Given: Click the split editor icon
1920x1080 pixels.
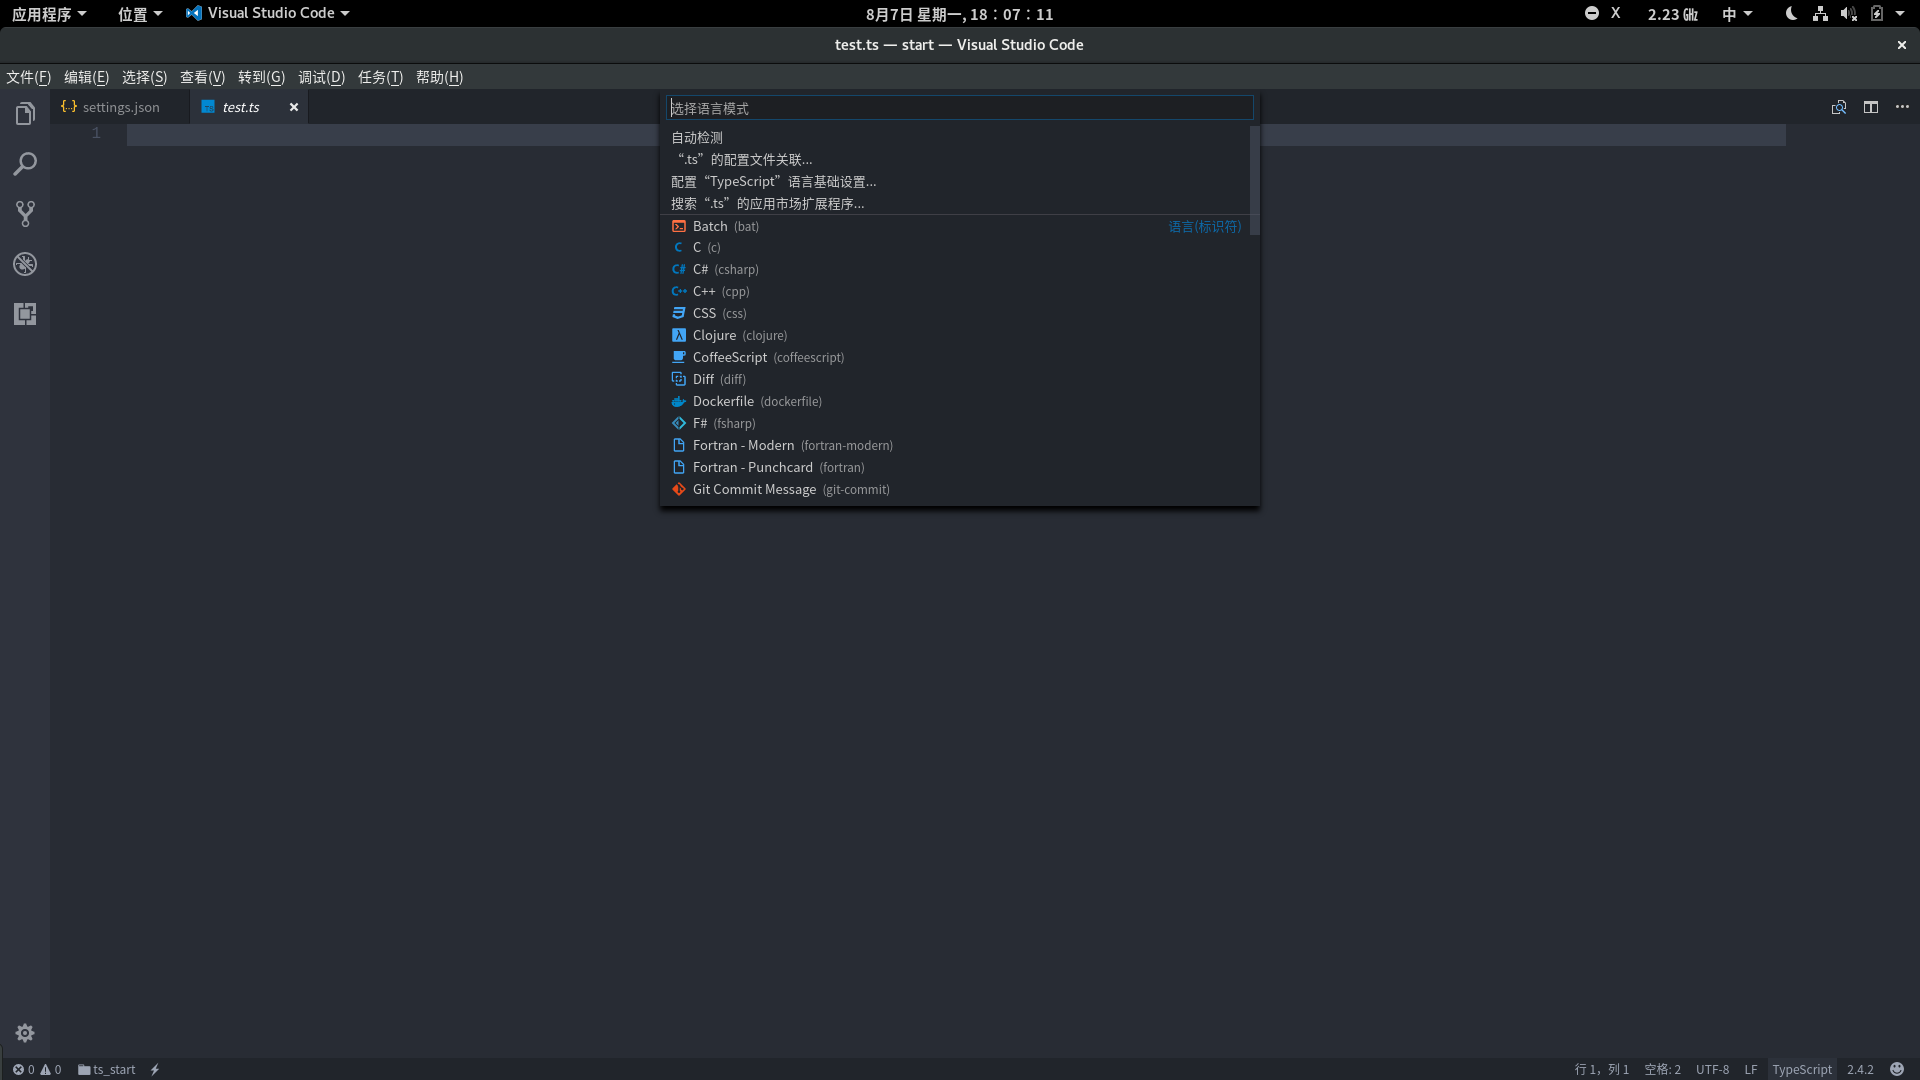Looking at the screenshot, I should click(1871, 107).
